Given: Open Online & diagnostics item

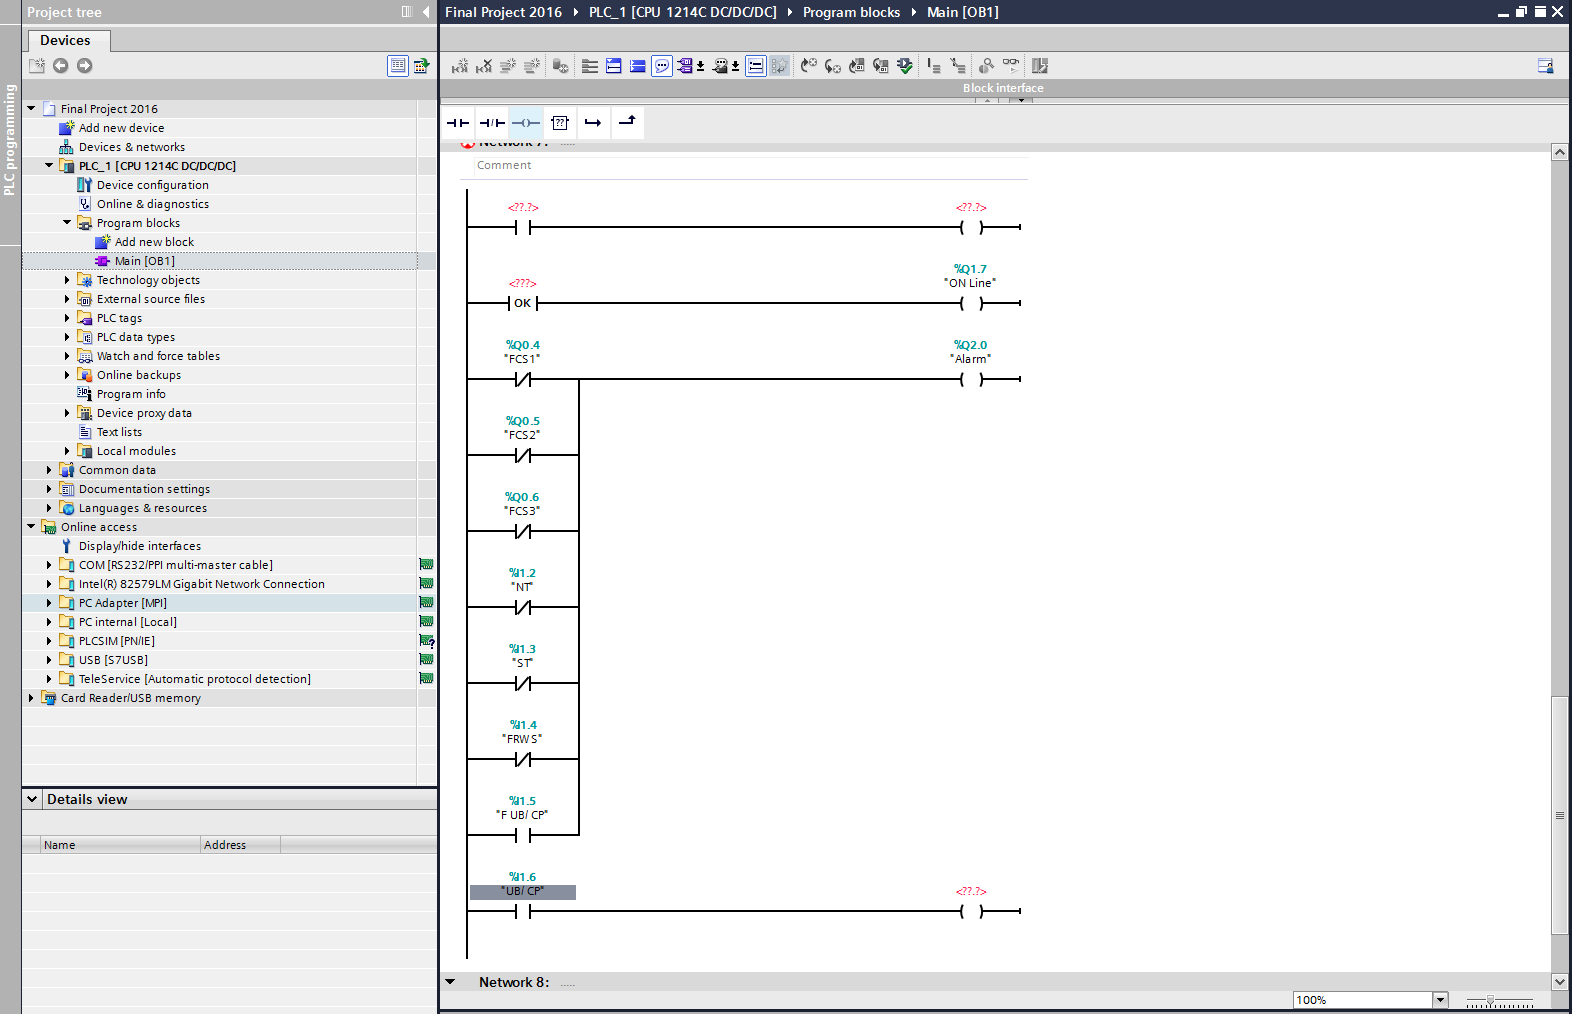Looking at the screenshot, I should coord(153,204).
